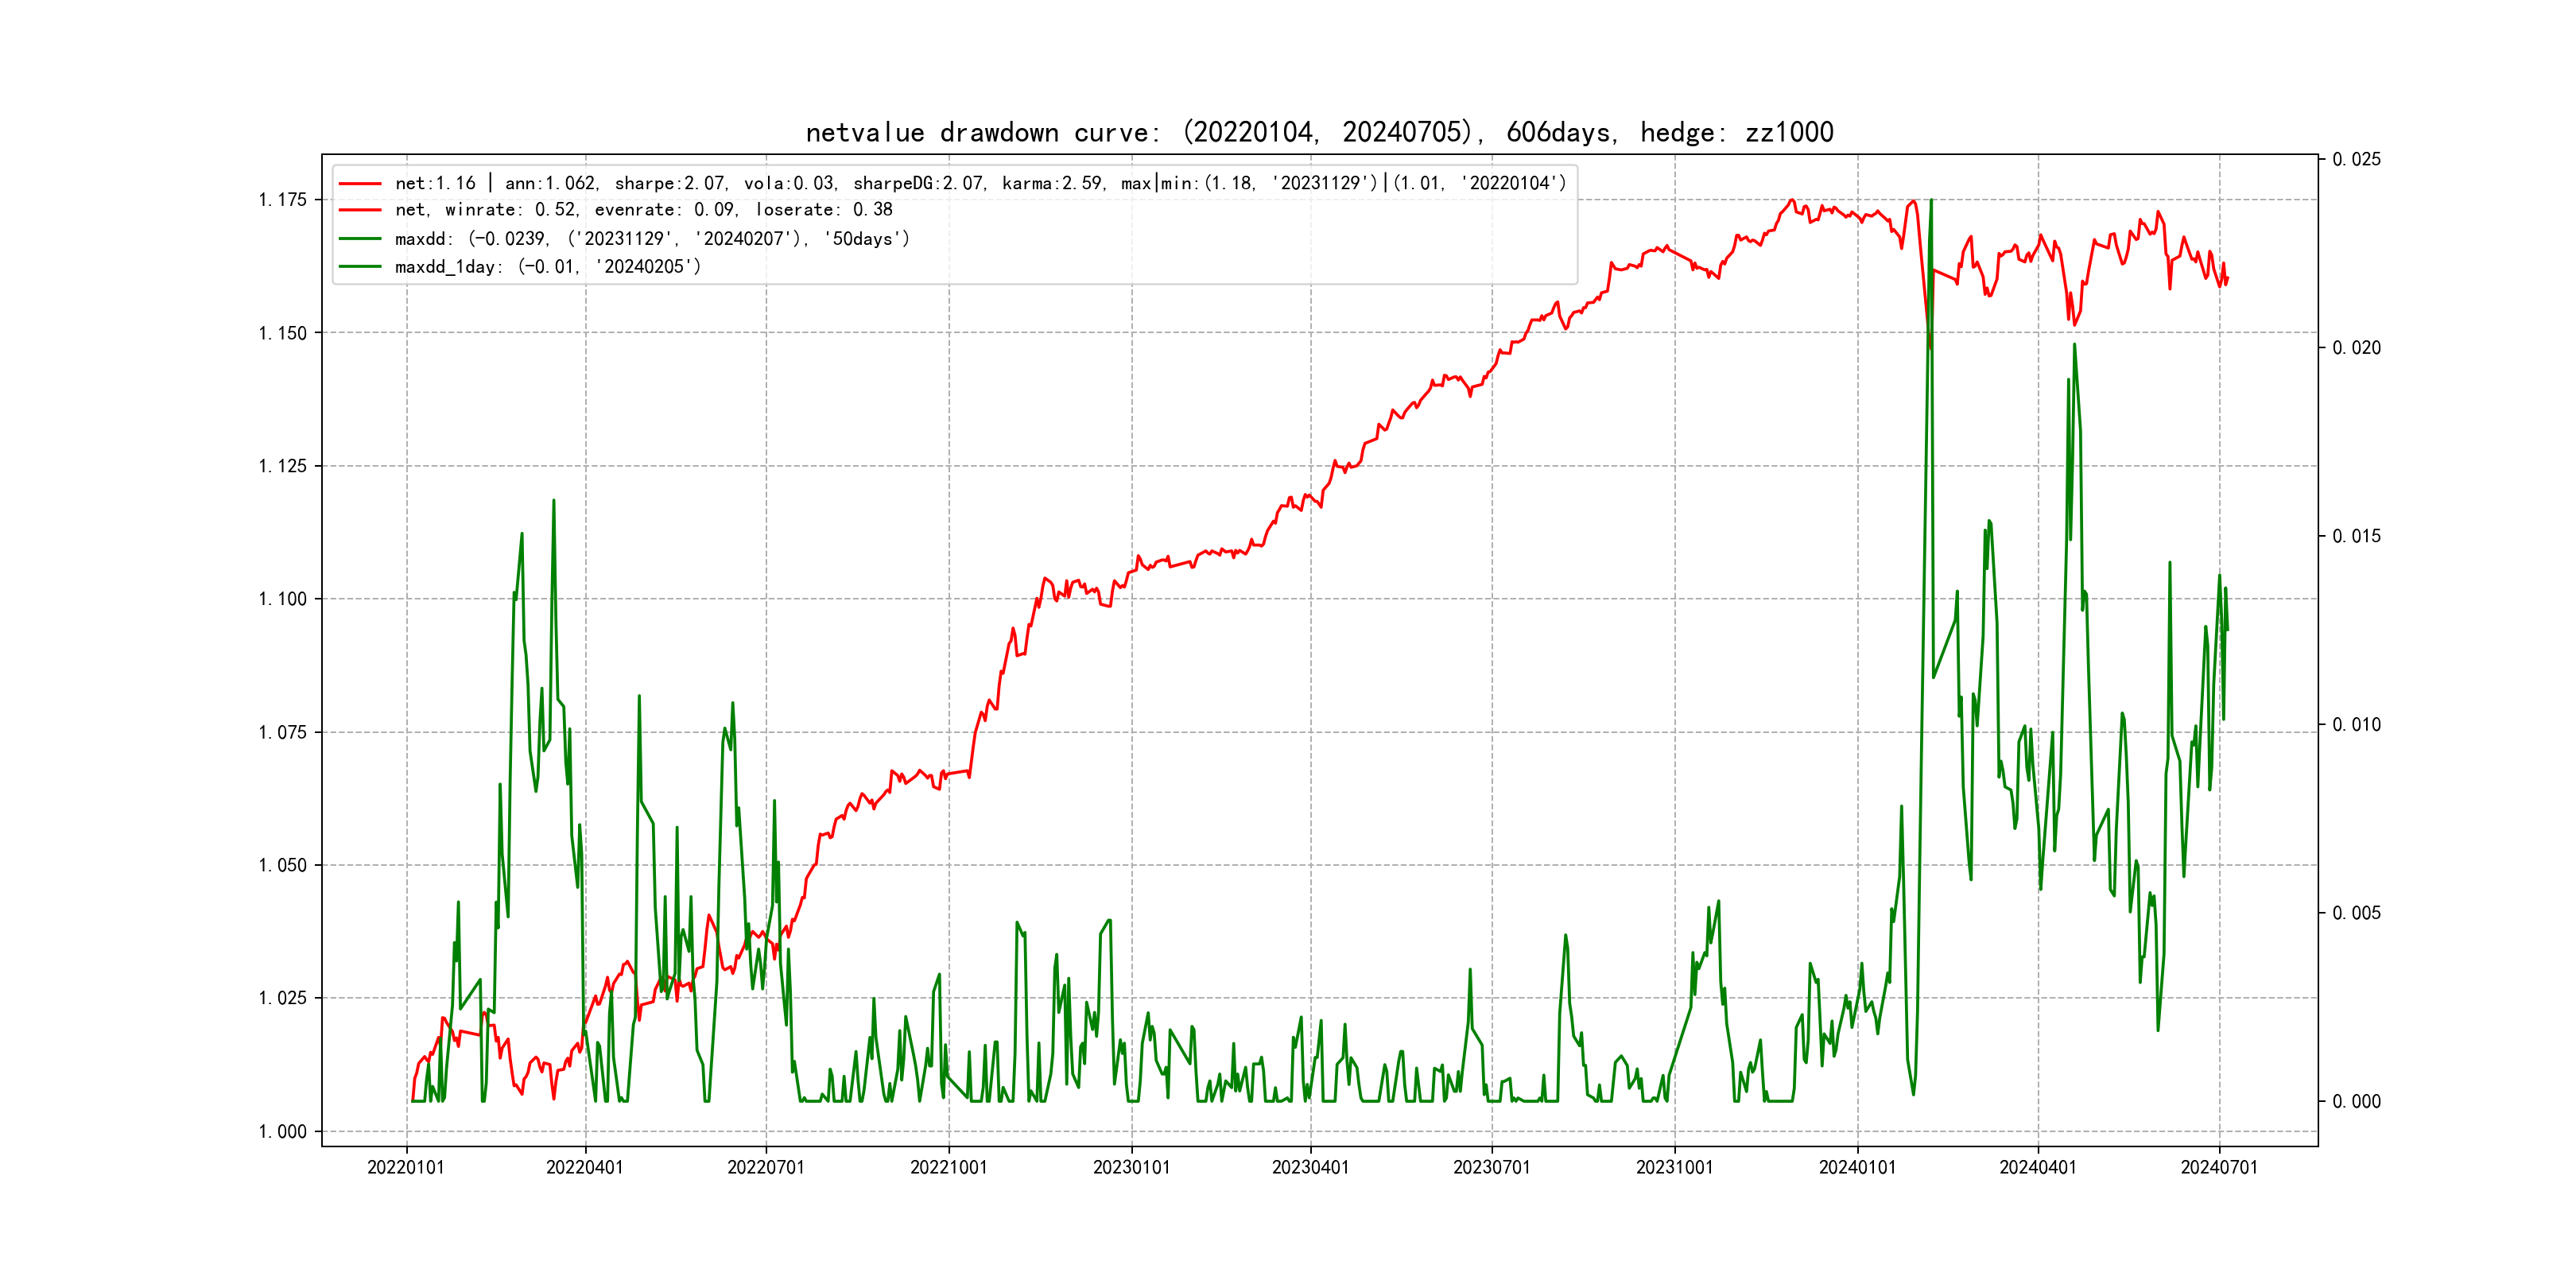Click the 20240701 x-axis date label
2576x1288 pixels.
pos(2219,1167)
